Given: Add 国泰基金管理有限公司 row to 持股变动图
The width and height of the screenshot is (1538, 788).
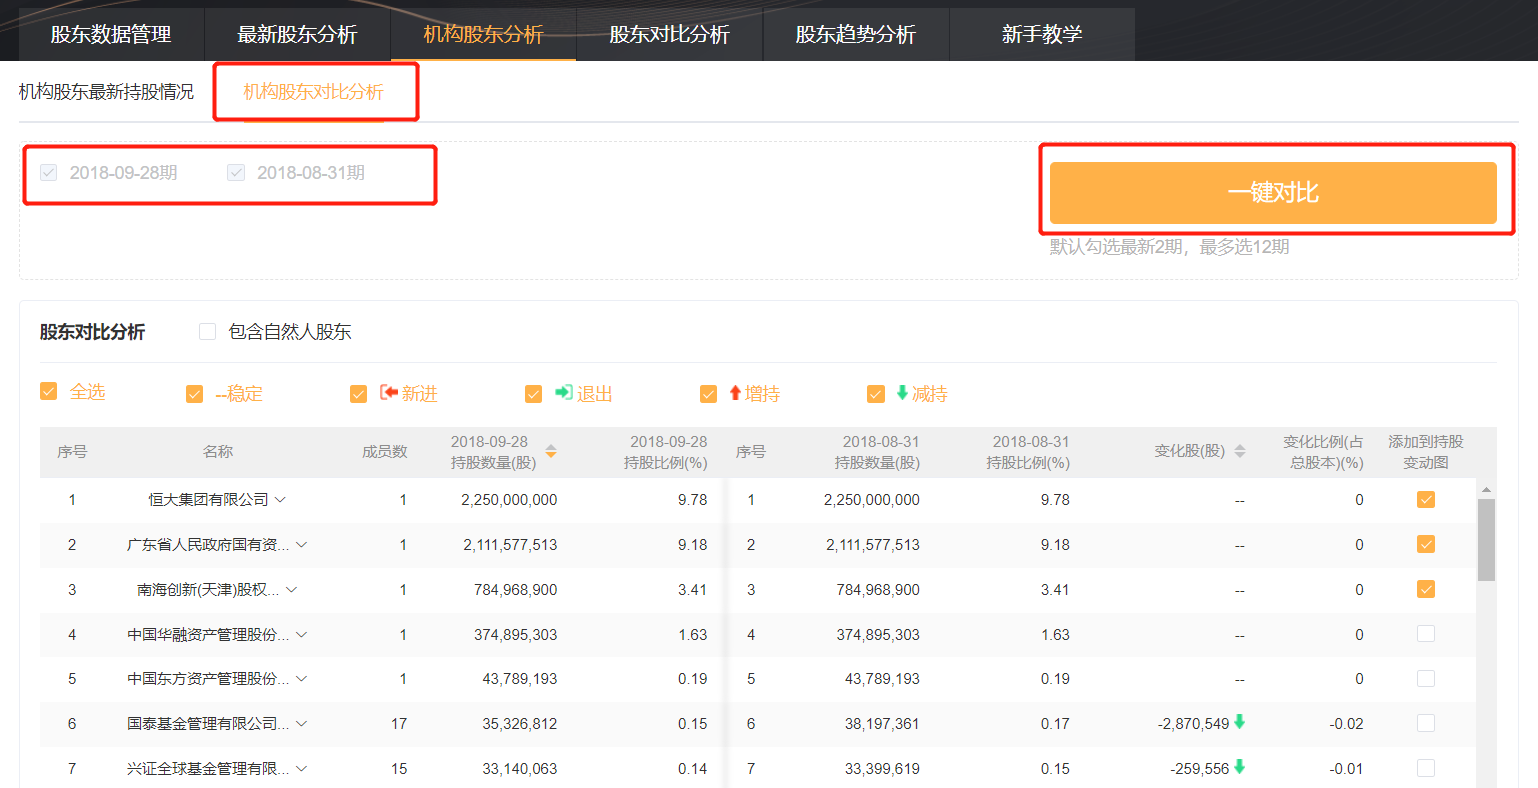Looking at the screenshot, I should click(x=1426, y=723).
